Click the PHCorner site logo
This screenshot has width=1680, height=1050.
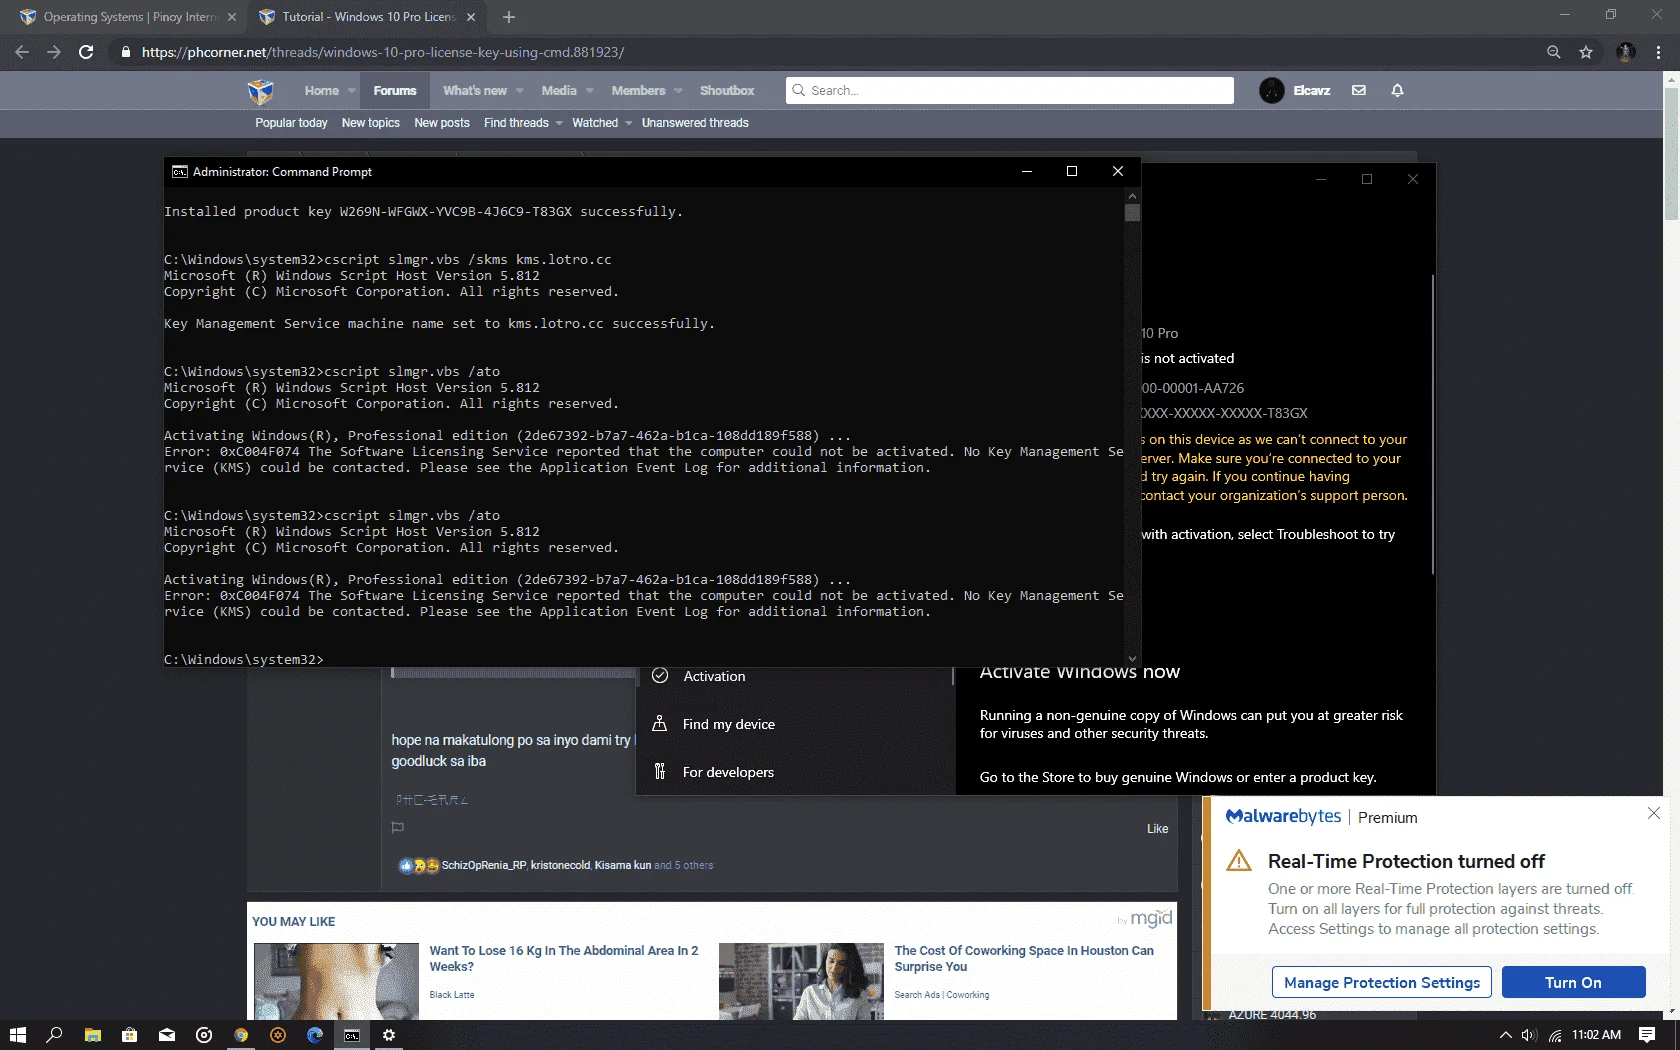[x=261, y=91]
